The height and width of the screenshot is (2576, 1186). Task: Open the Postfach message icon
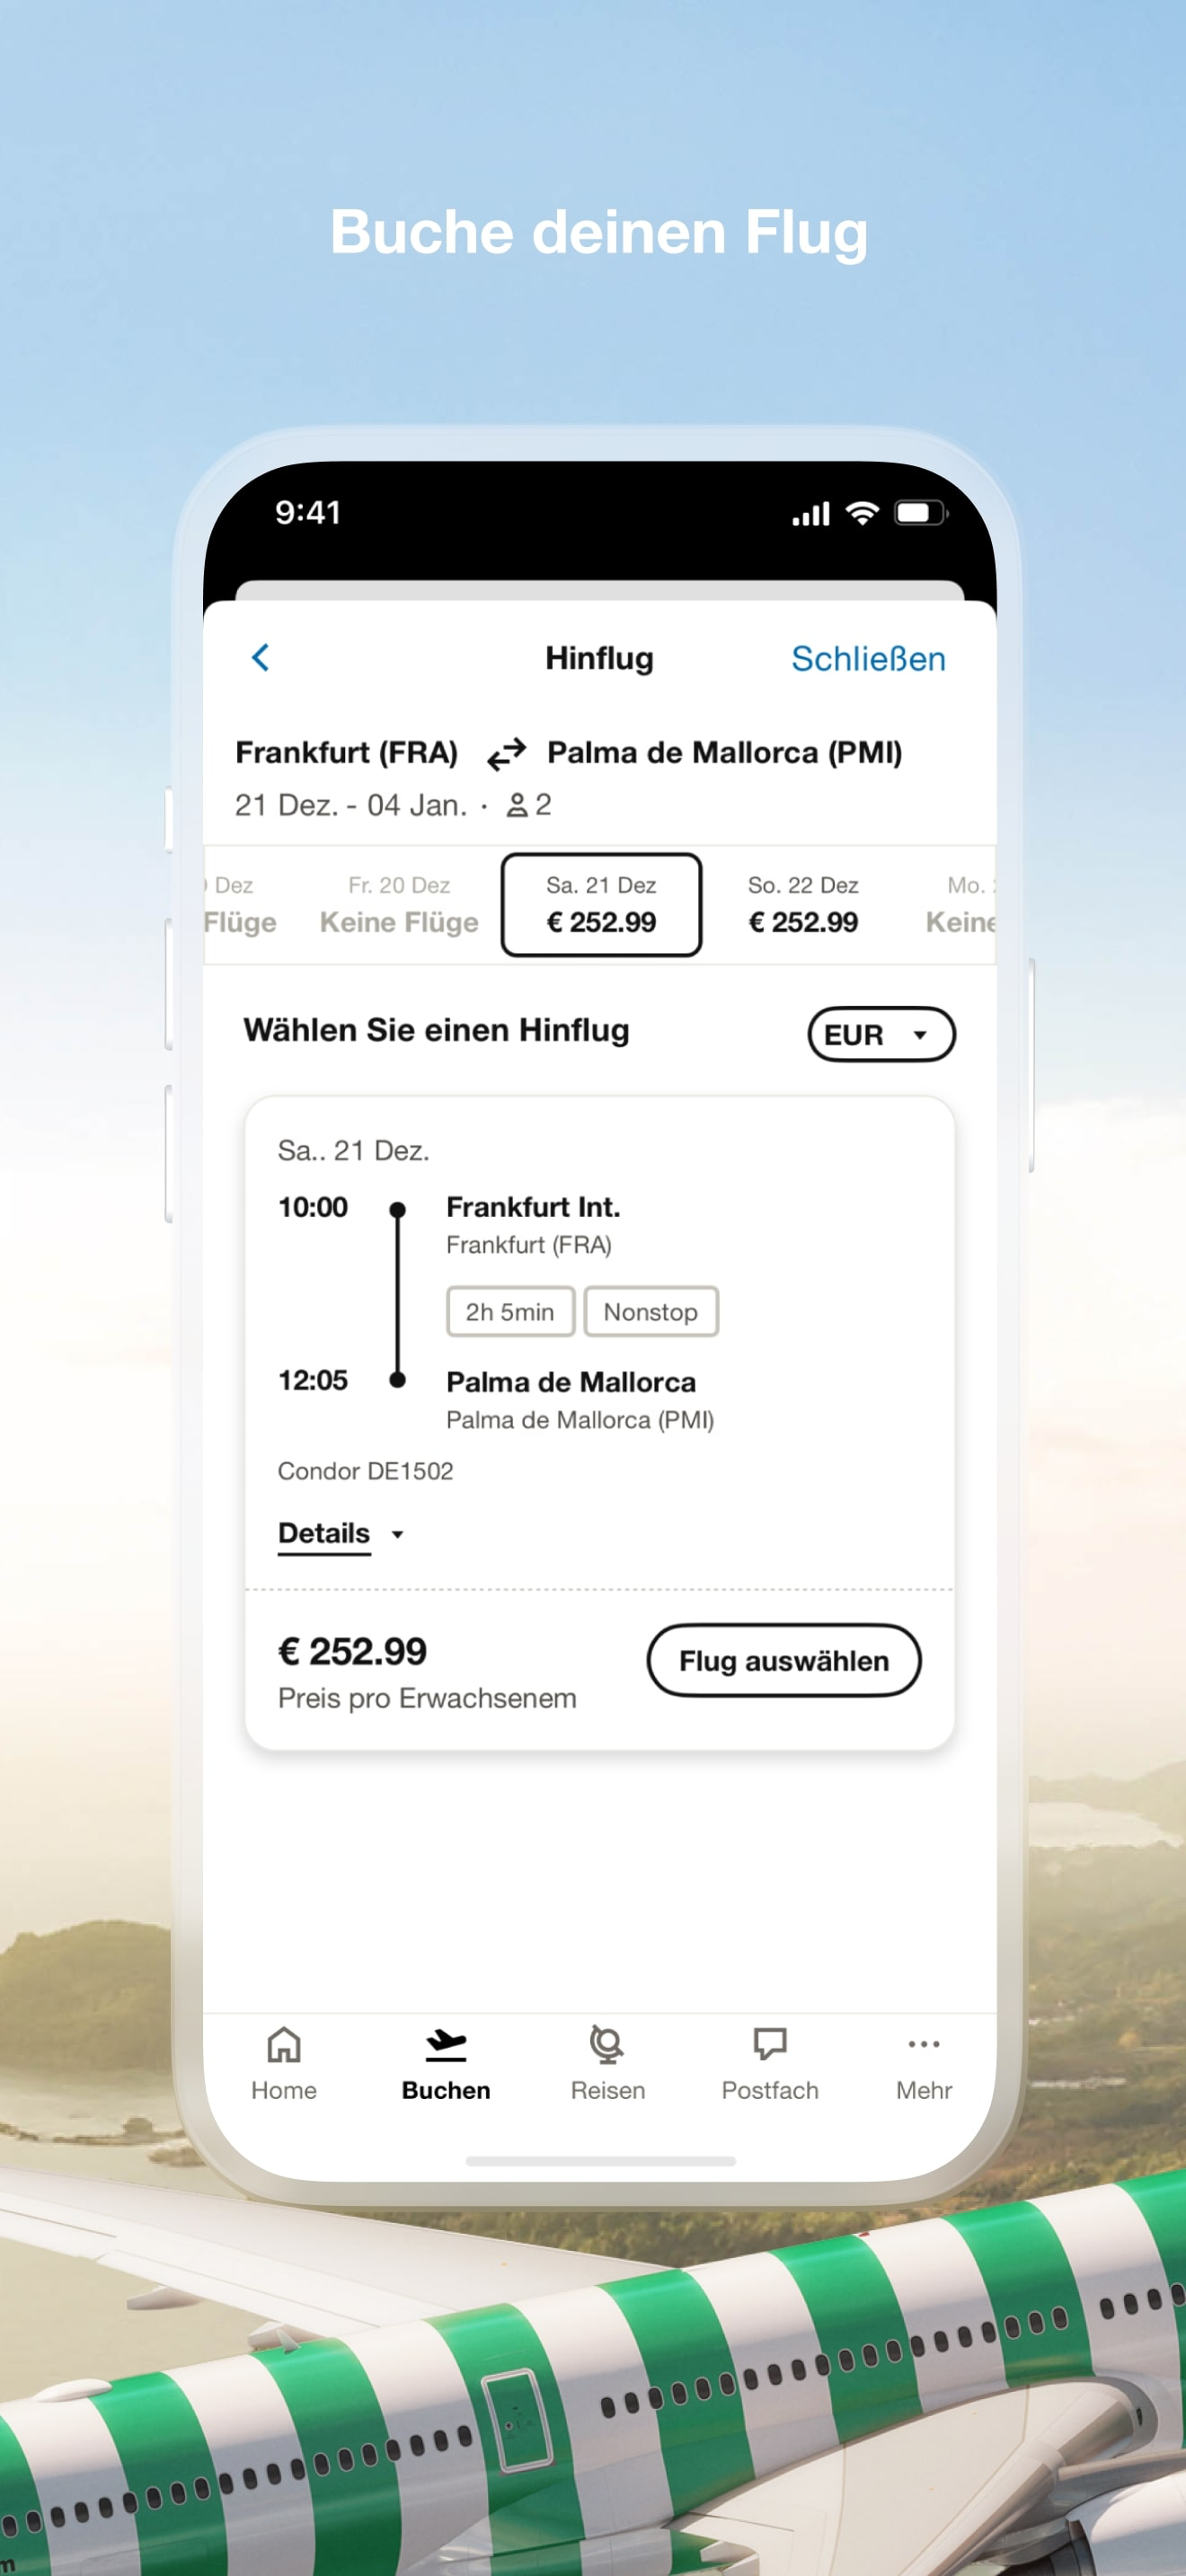pos(770,2045)
